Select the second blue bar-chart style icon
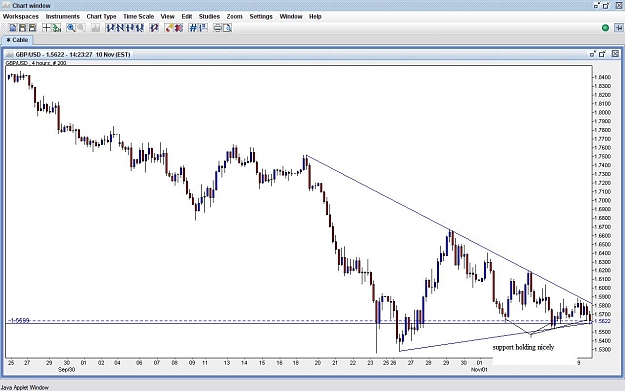The height and width of the screenshot is (391, 625). click(x=120, y=28)
